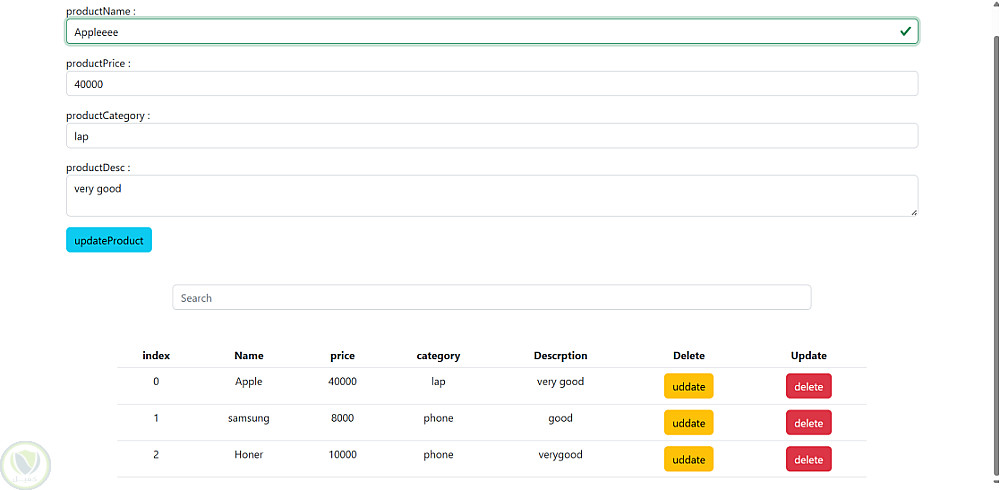1000x490 pixels.
Task: Click the samsung name cell
Action: 249,419
